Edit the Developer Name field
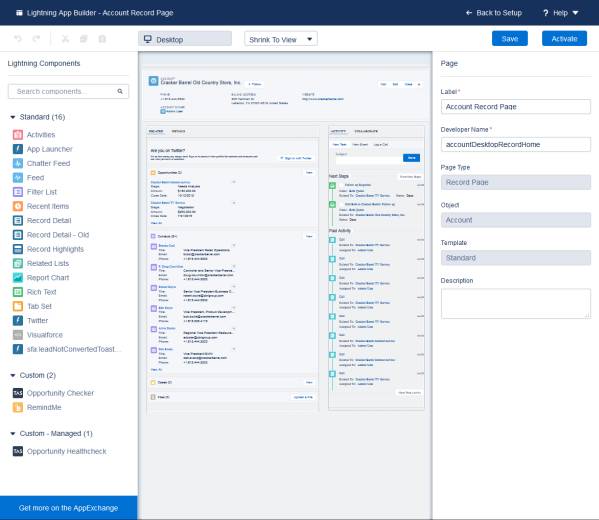 (516, 144)
